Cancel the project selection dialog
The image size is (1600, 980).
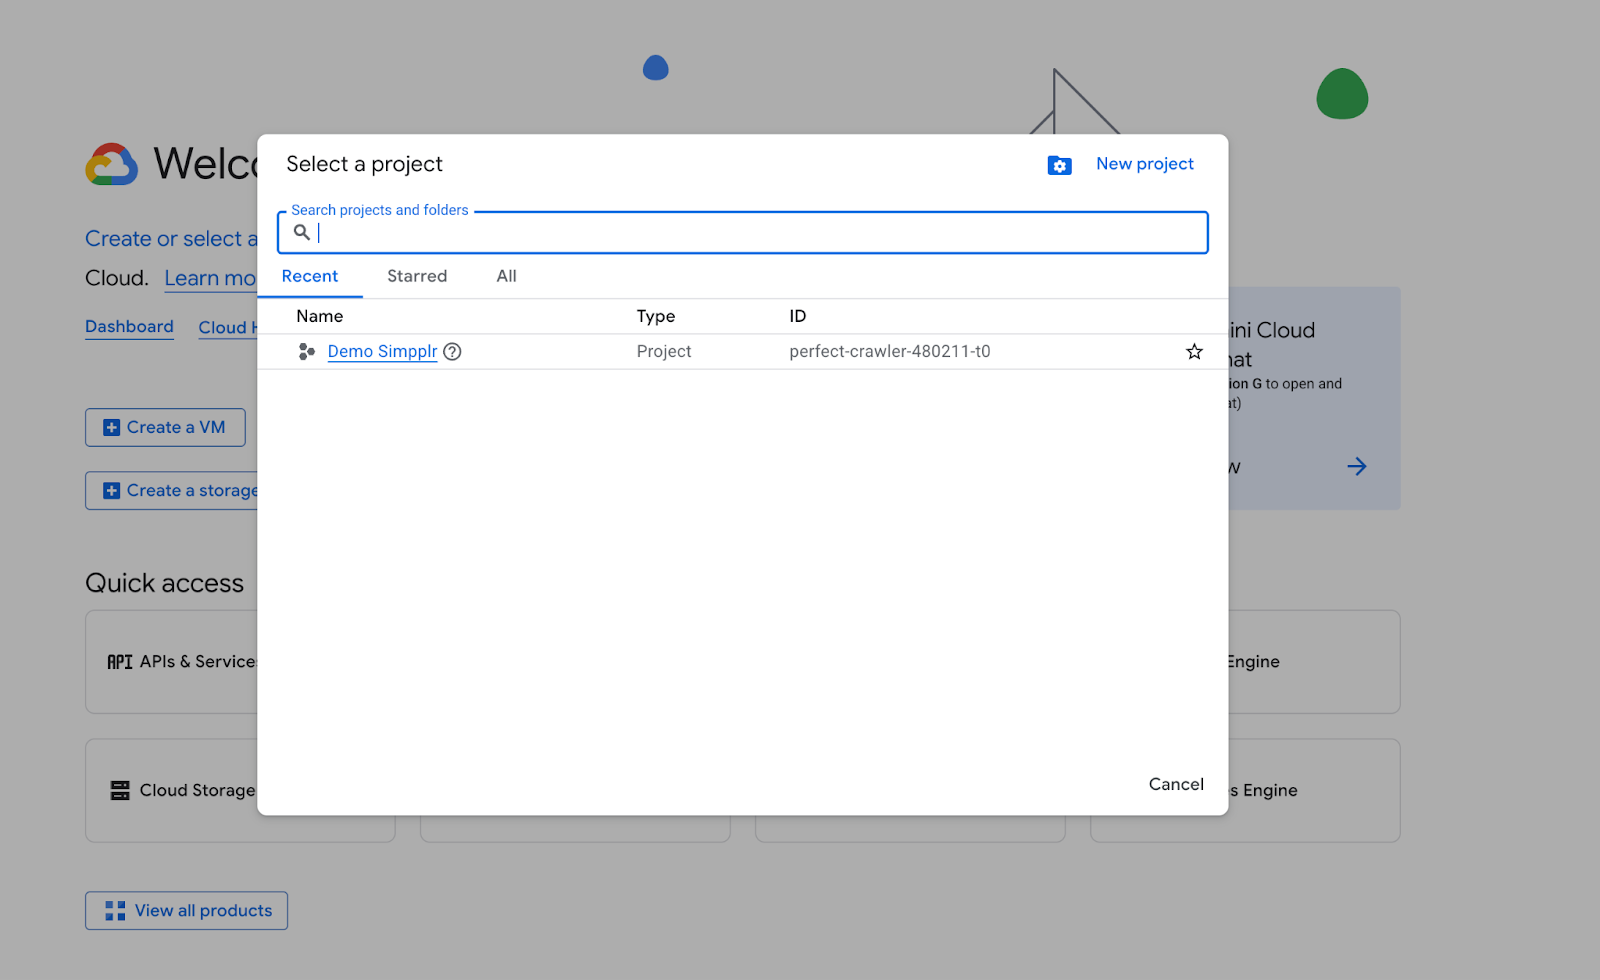1176,785
